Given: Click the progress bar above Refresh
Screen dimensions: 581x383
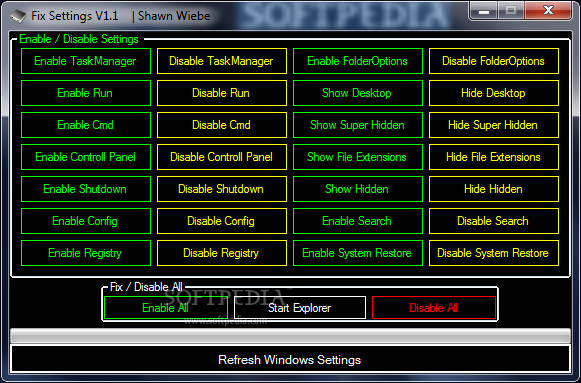Looking at the screenshot, I should click(290, 336).
